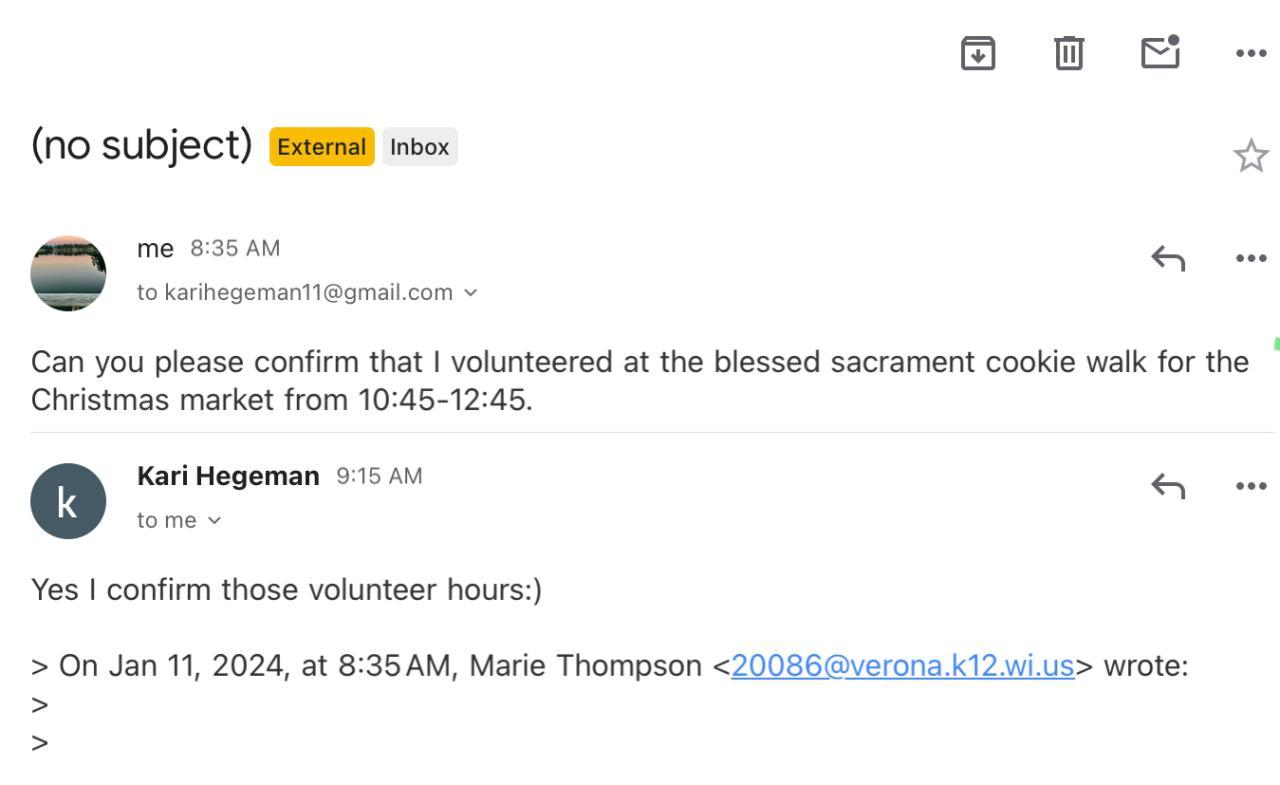Archive this email conversation
Image resolution: width=1280 pixels, height=785 pixels.
click(x=978, y=53)
